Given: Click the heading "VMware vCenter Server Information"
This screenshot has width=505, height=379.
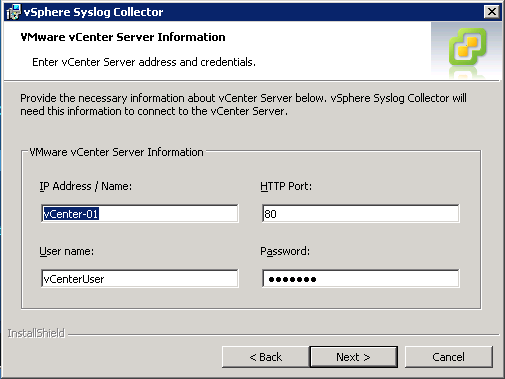Looking at the screenshot, I should point(123,37).
